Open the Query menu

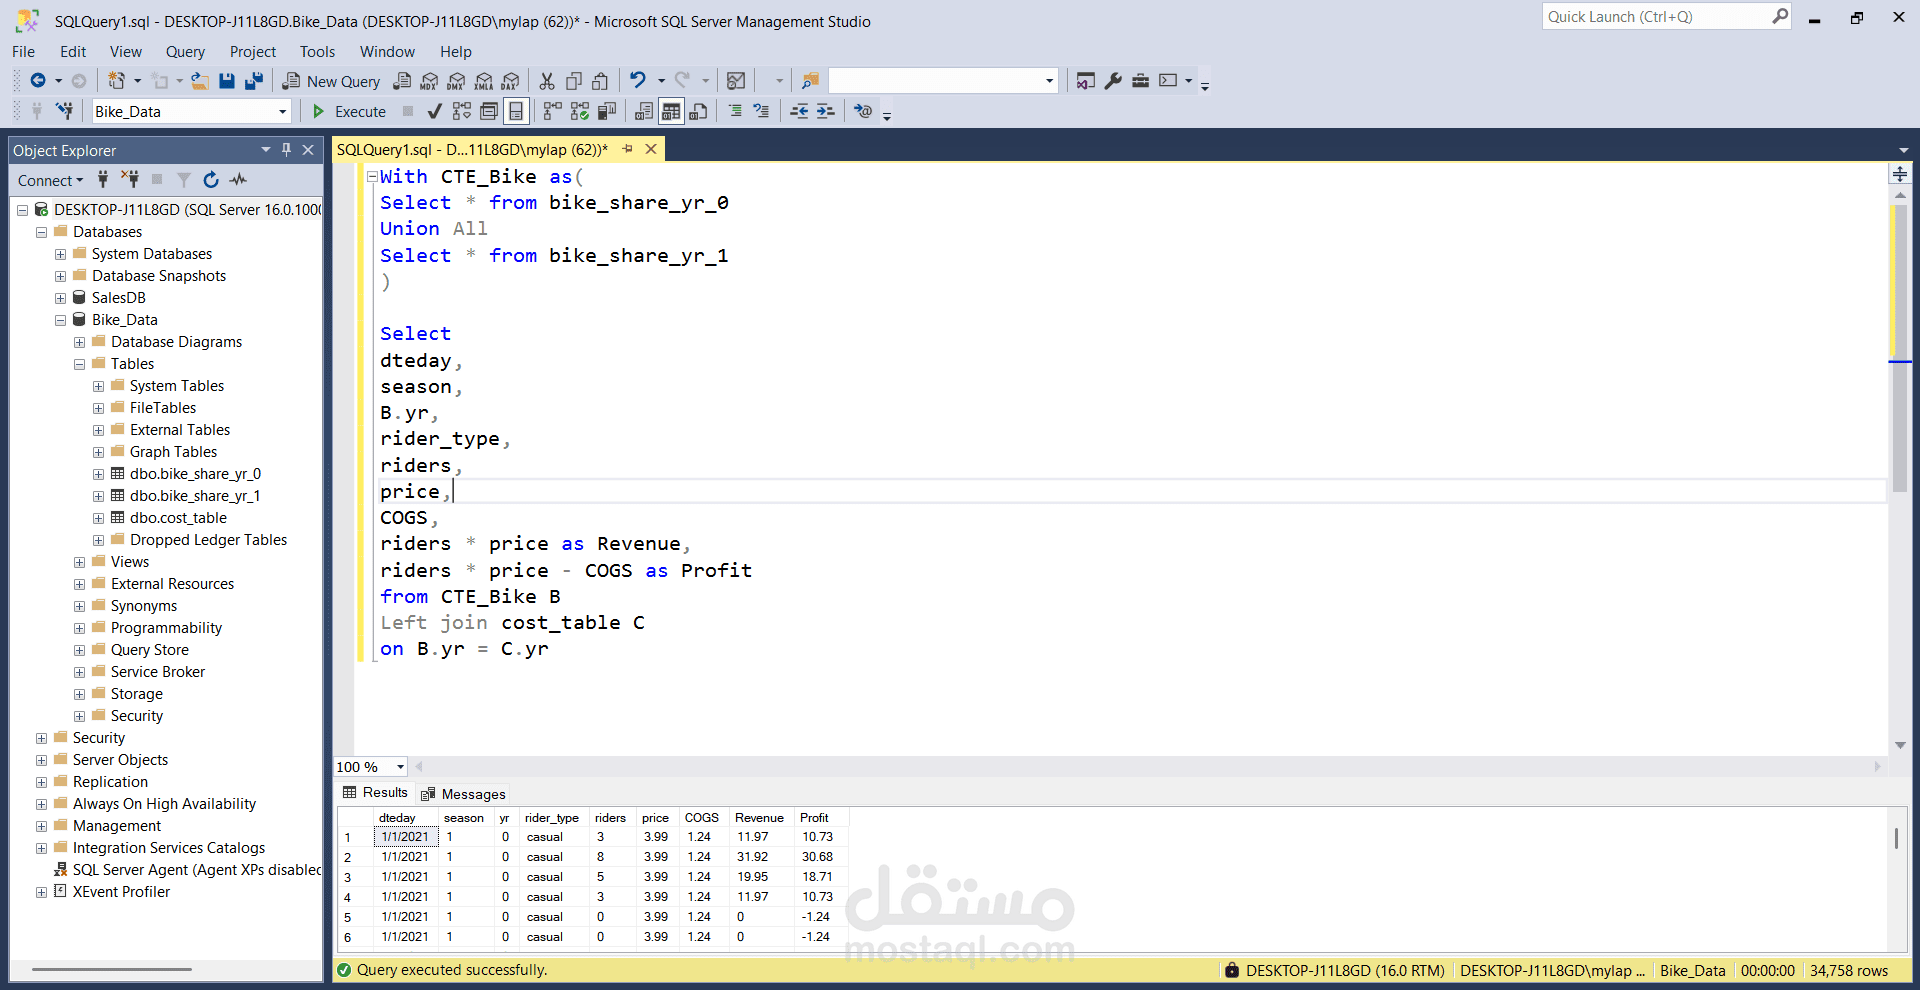185,52
